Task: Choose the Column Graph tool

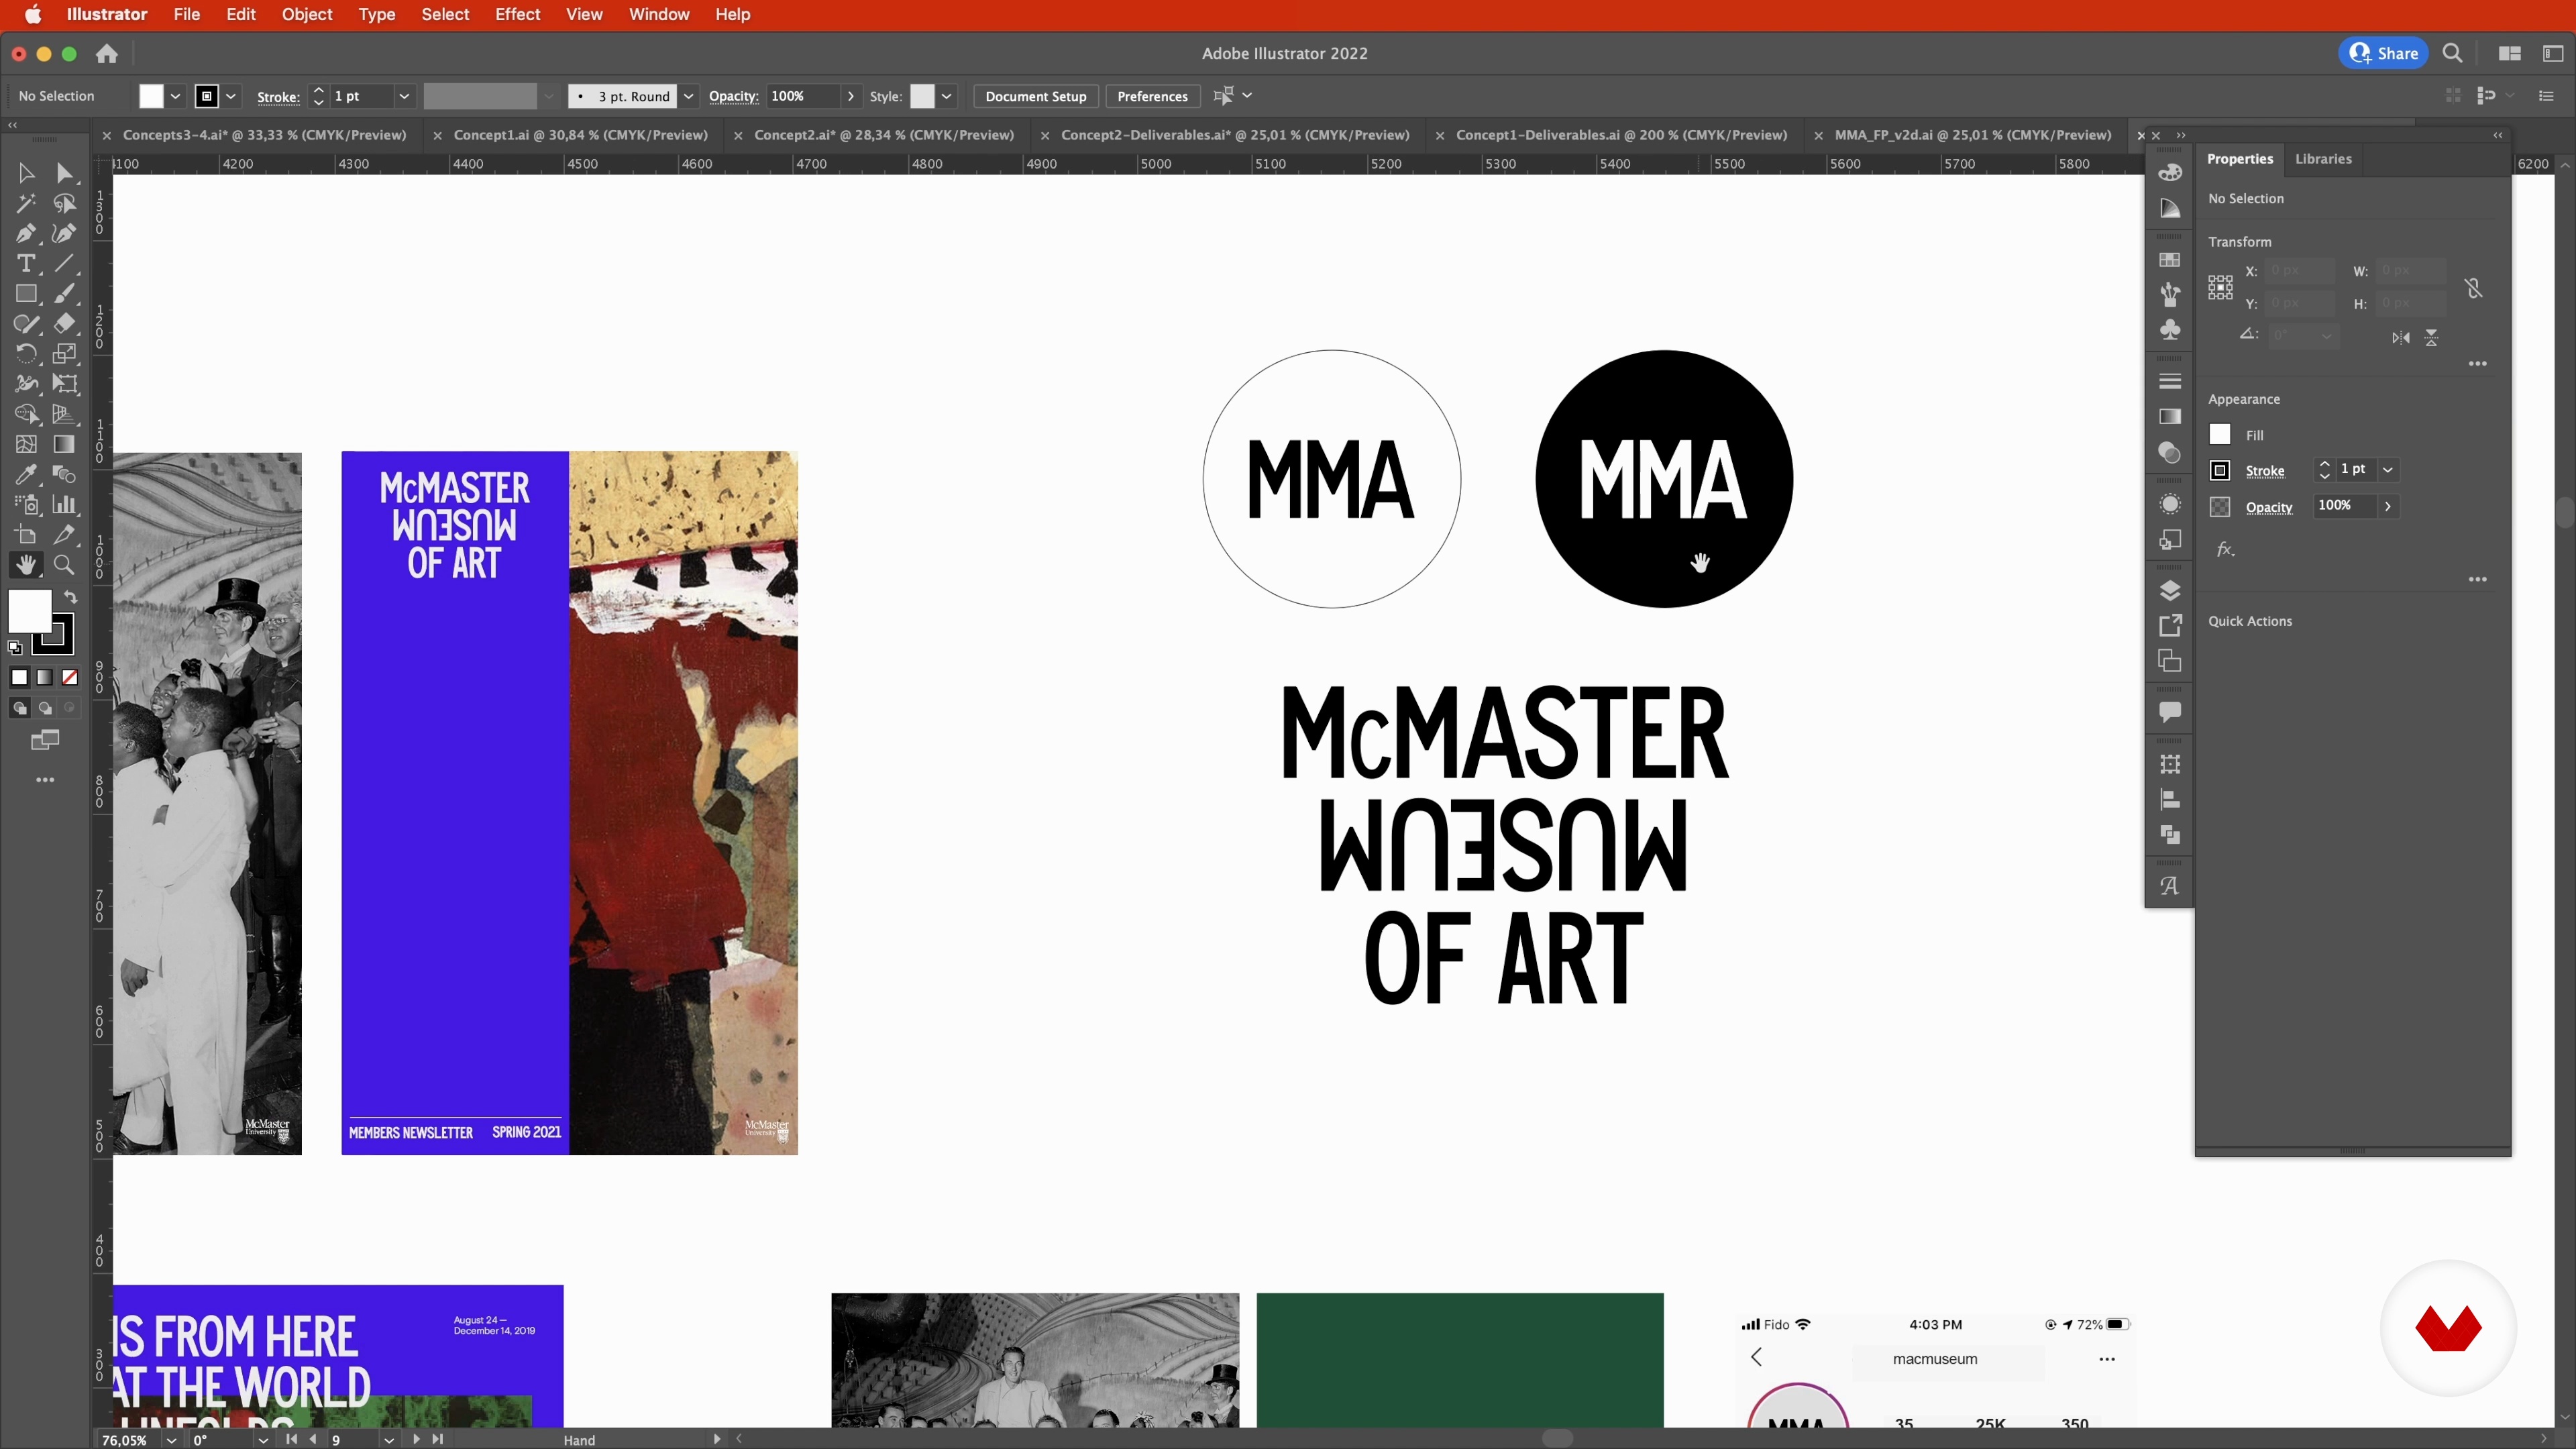Action: coord(65,505)
